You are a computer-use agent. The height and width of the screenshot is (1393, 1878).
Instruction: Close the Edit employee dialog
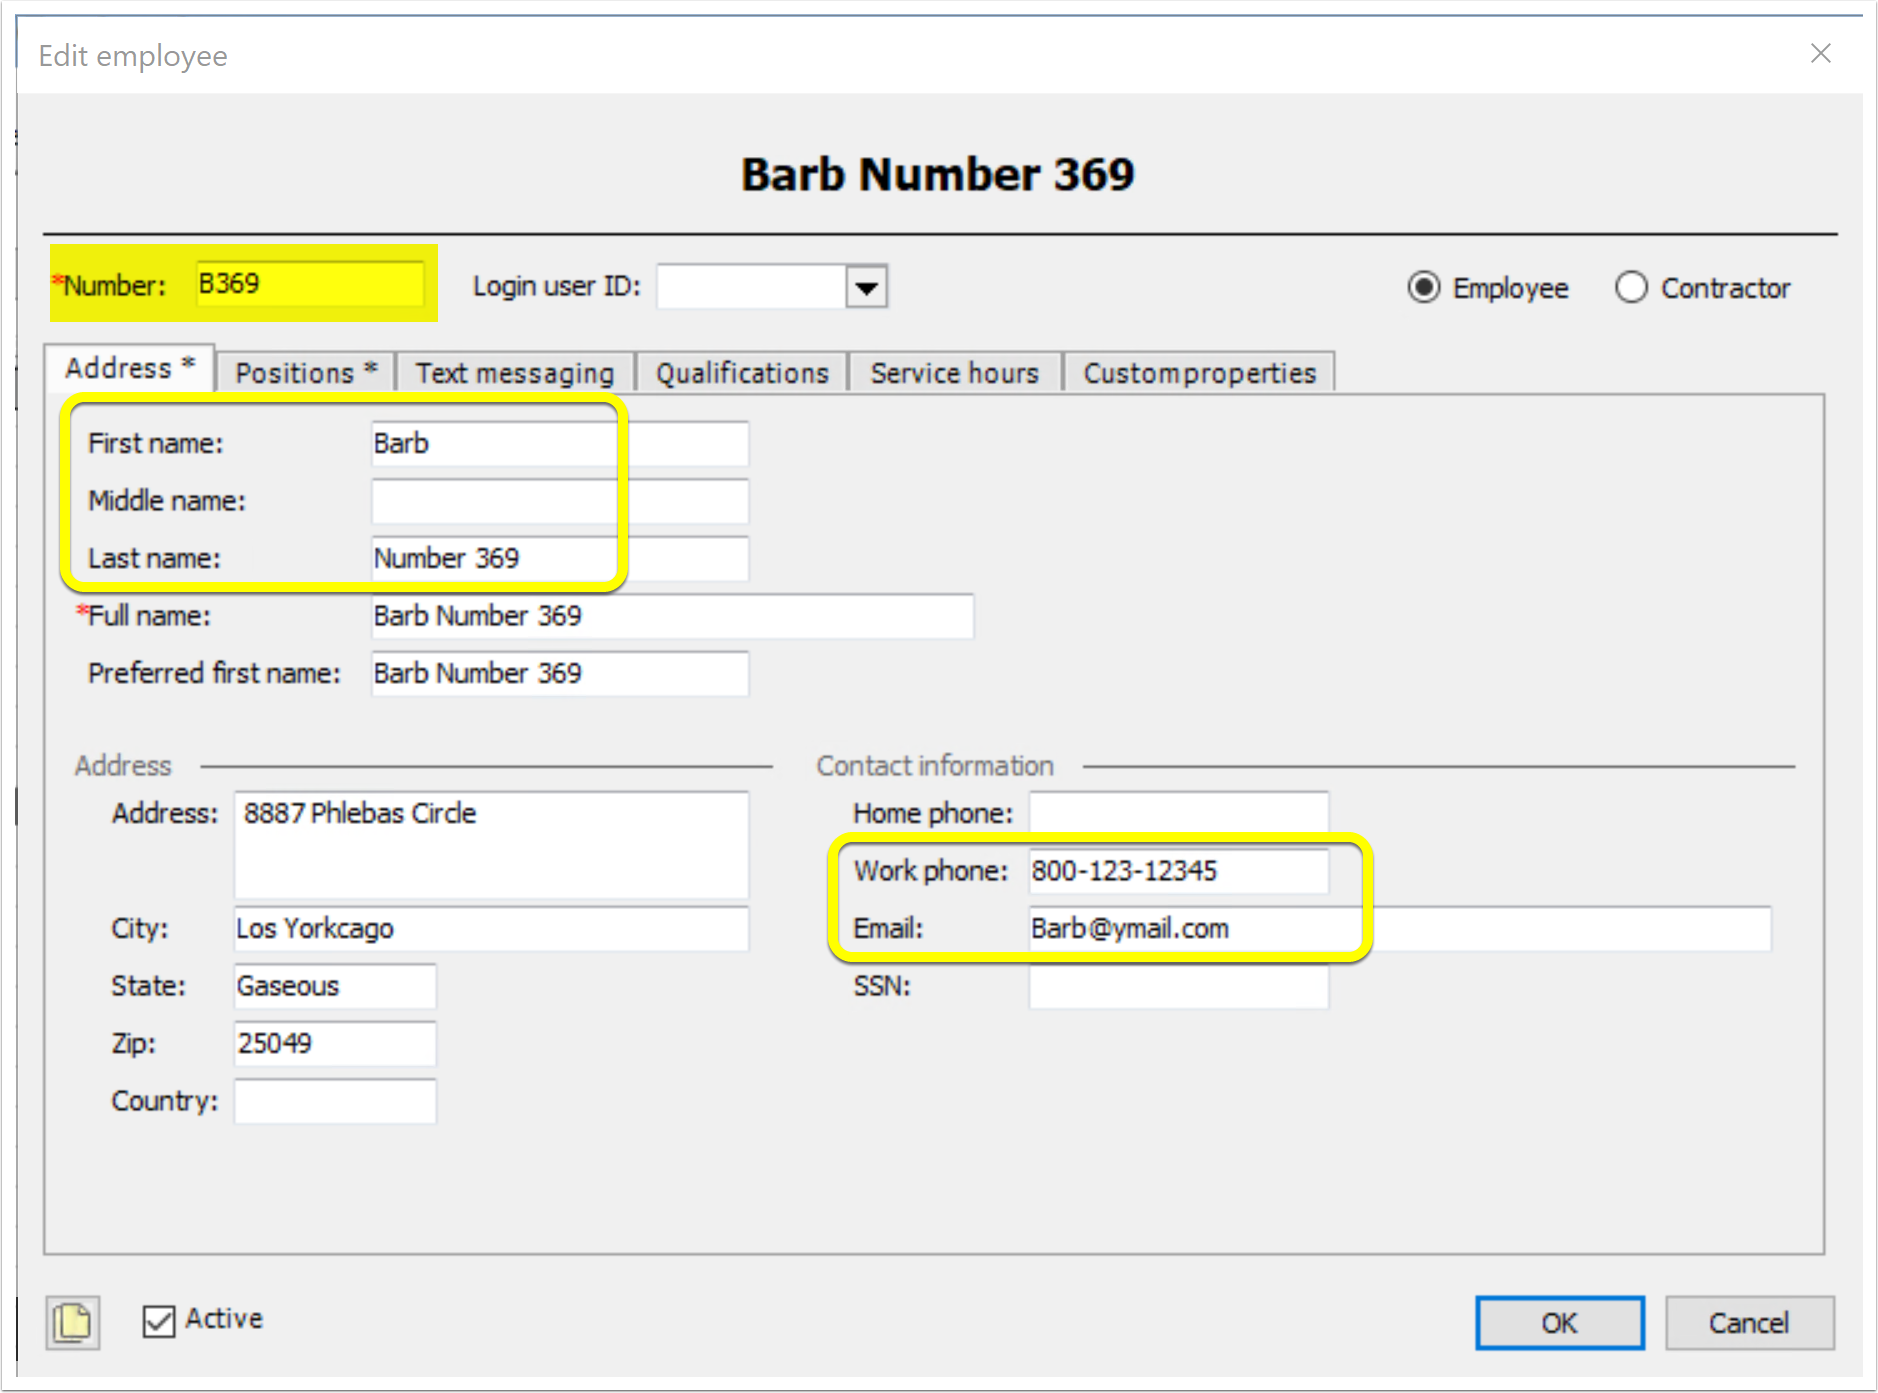pos(1821,53)
